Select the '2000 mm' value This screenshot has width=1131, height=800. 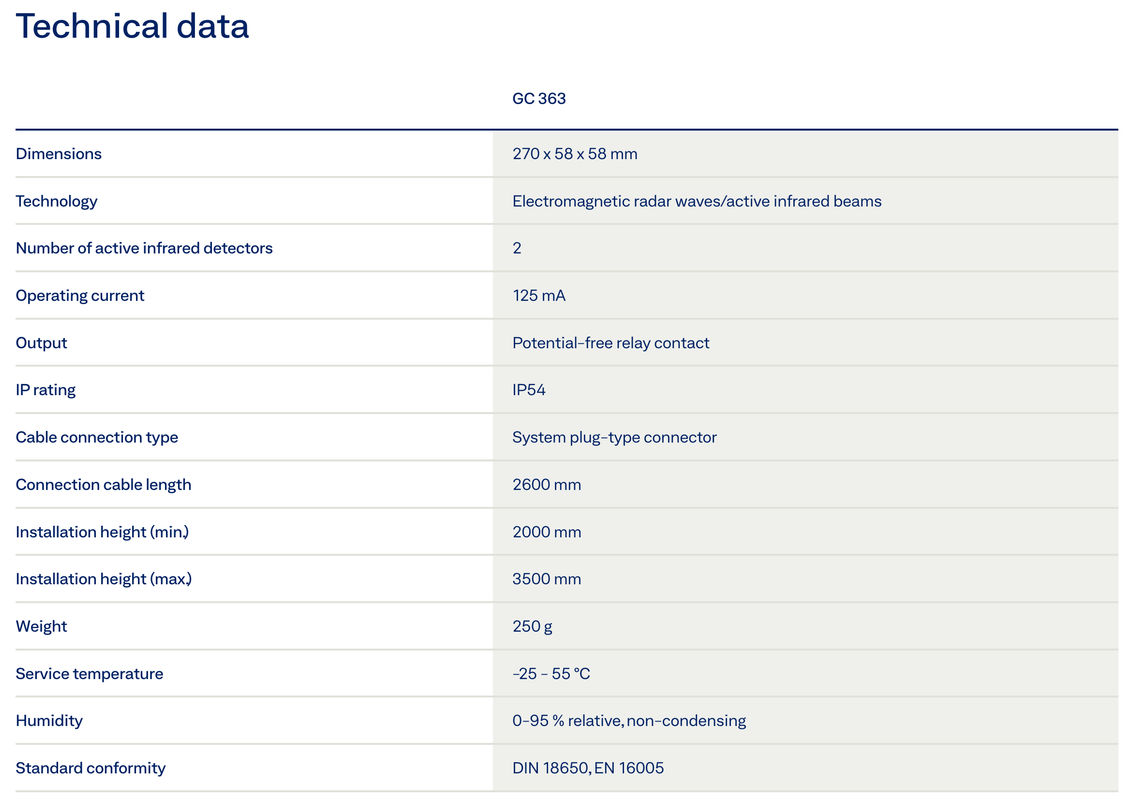(x=547, y=532)
